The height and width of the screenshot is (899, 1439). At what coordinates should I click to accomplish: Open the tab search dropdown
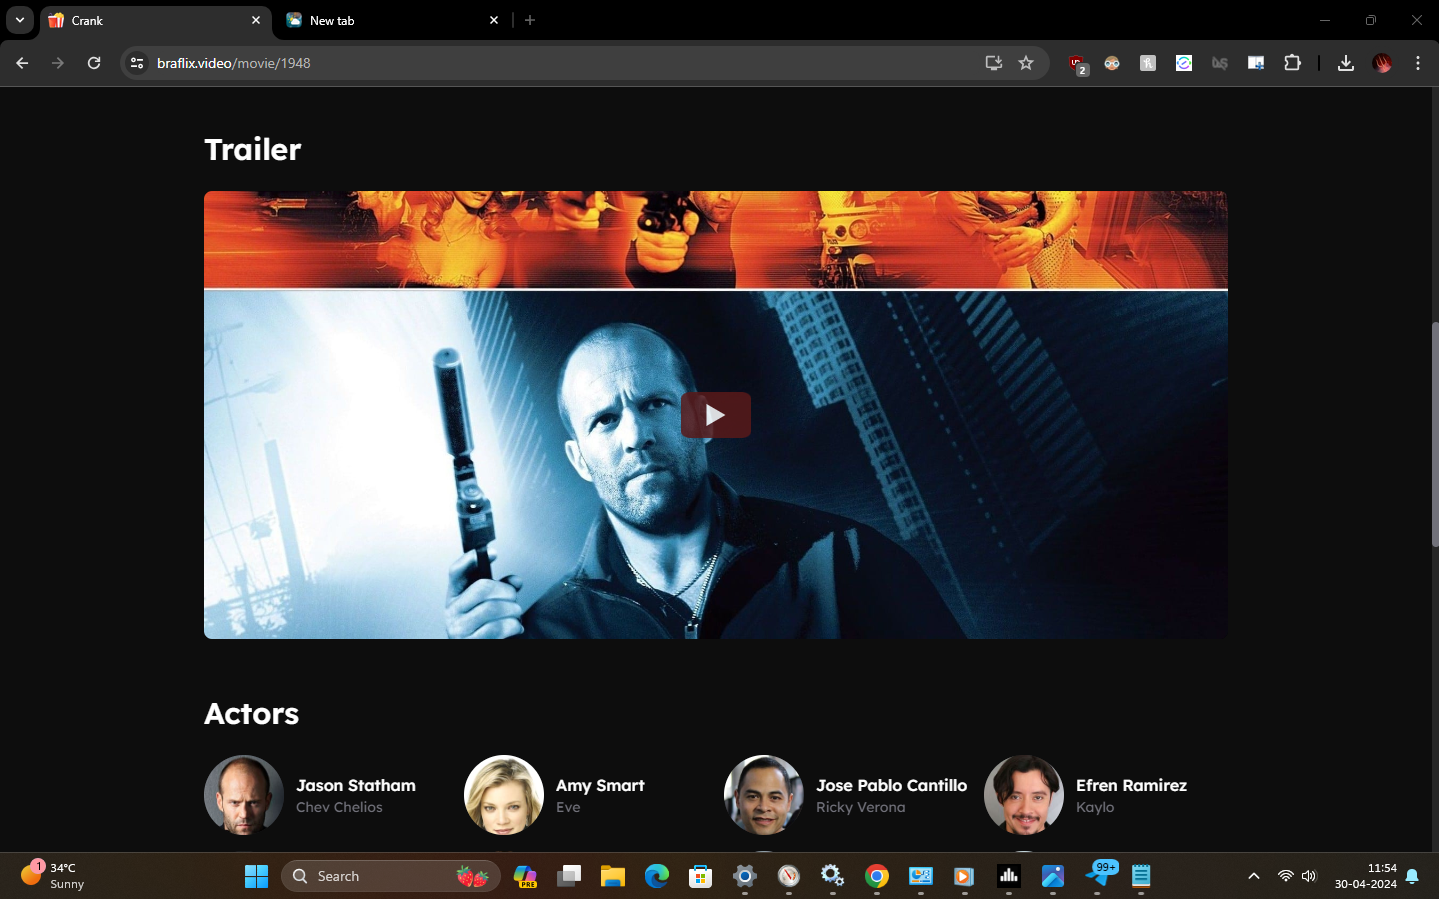20,20
